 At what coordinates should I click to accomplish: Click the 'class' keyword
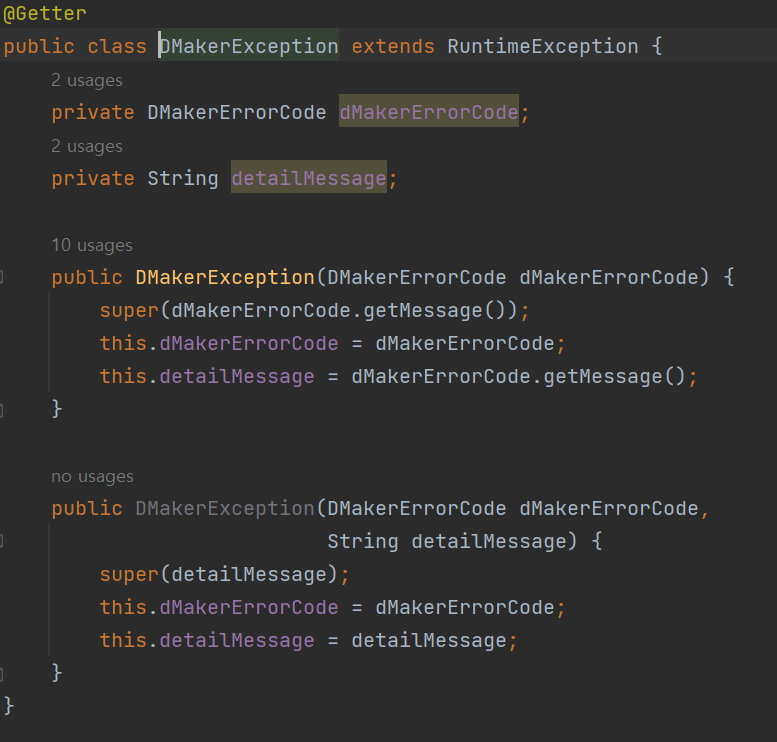[x=117, y=46]
